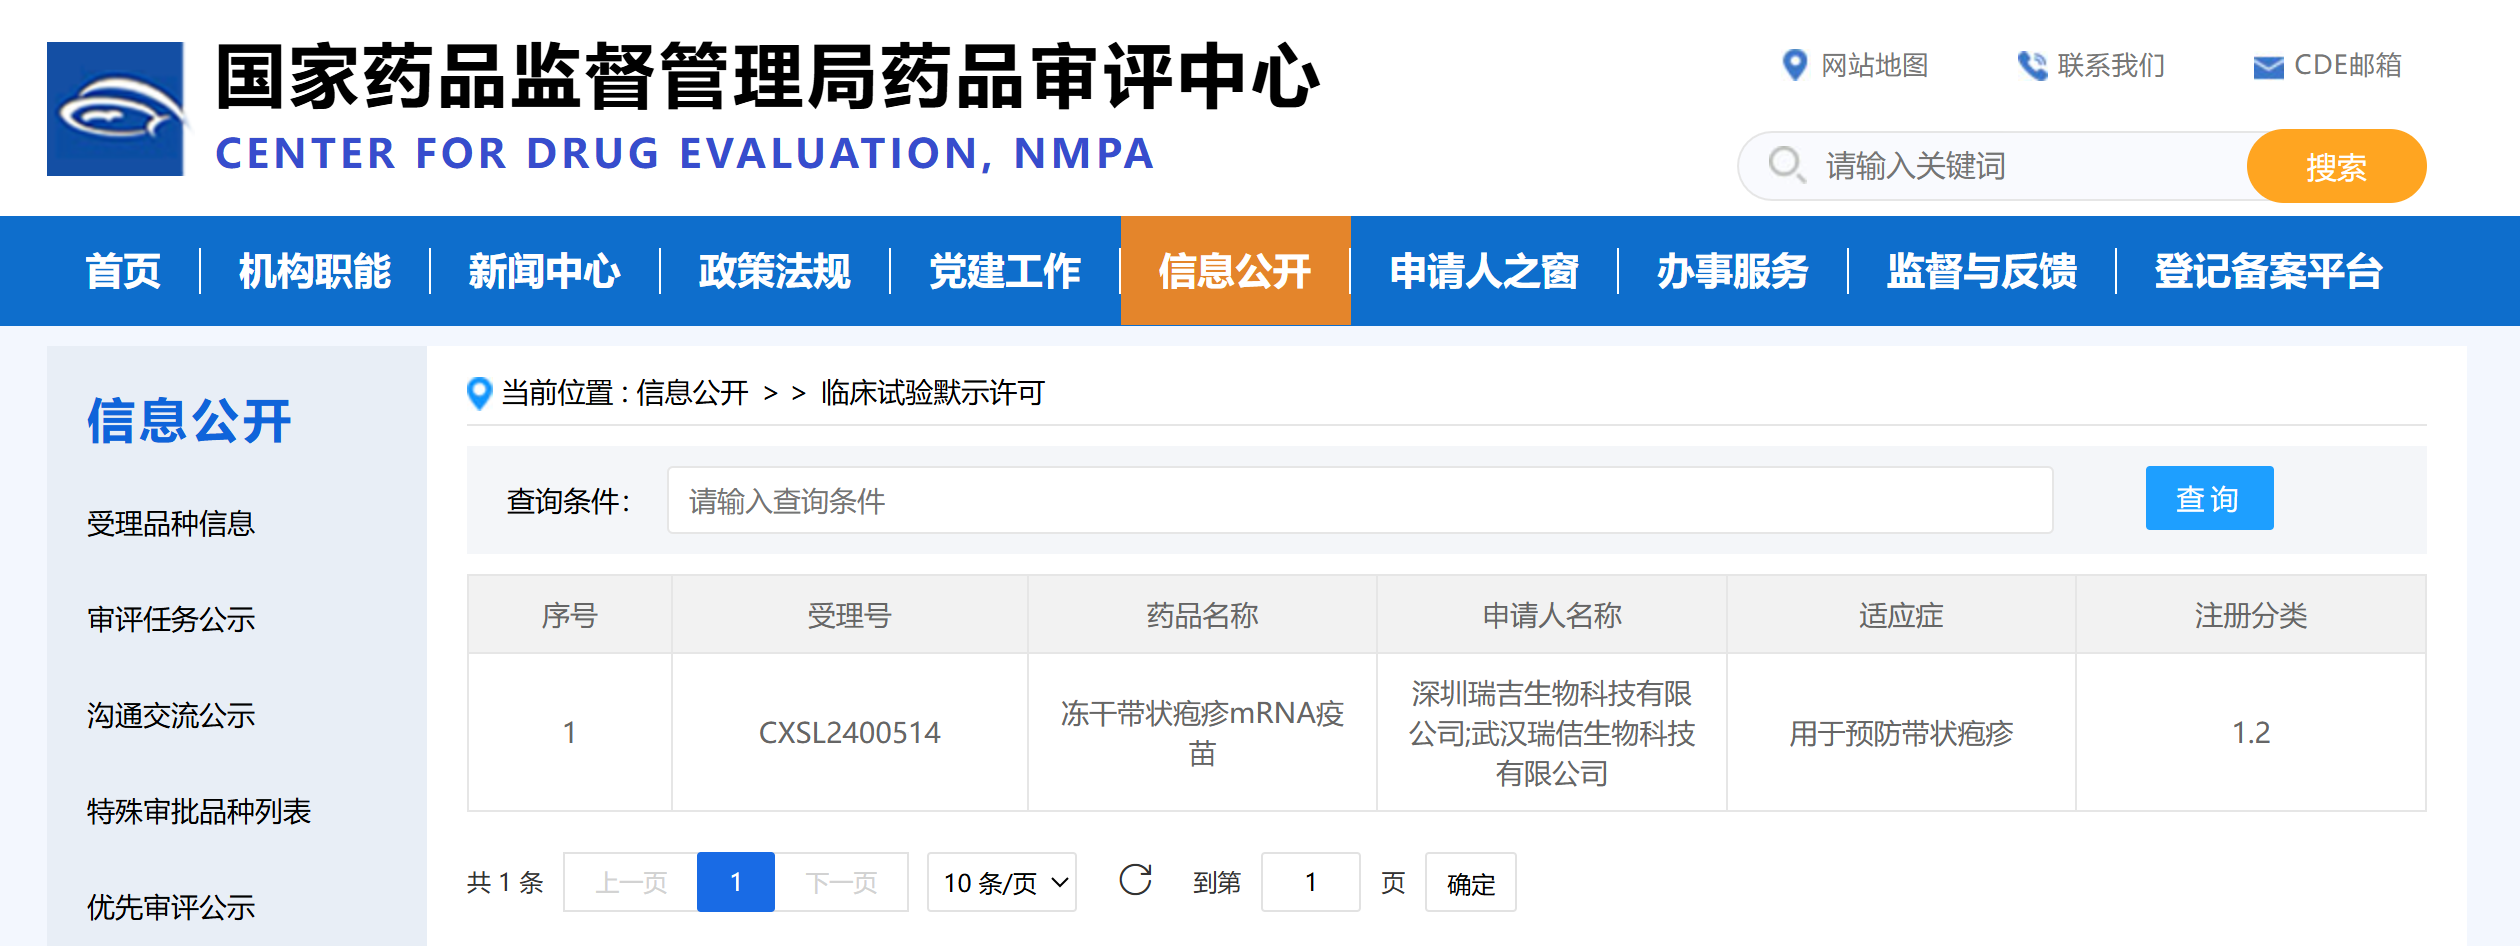This screenshot has height=946, width=2520.
Task: Open 优先审评公示 from the sidebar
Action: (x=170, y=908)
